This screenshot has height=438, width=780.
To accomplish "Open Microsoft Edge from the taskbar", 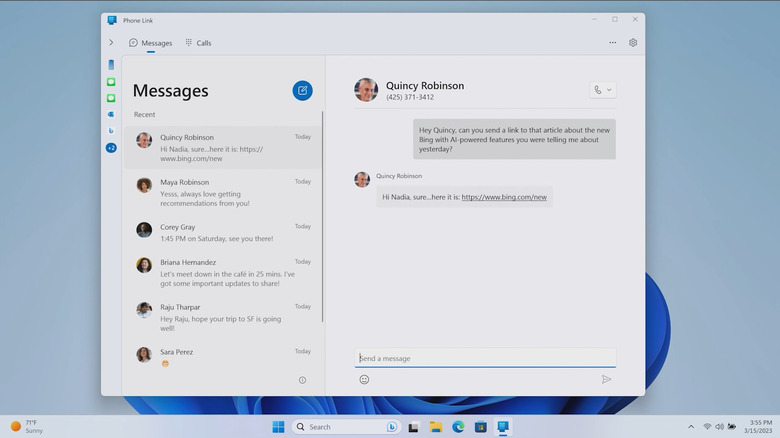I will click(458, 427).
